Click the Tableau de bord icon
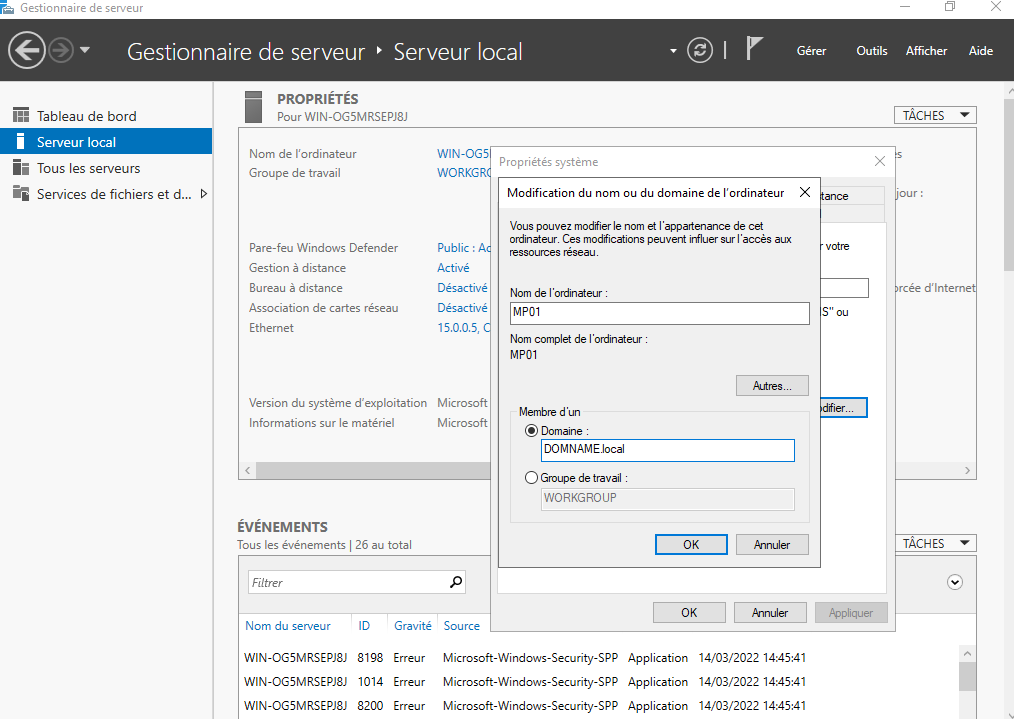This screenshot has width=1014, height=719. click(x=21, y=116)
